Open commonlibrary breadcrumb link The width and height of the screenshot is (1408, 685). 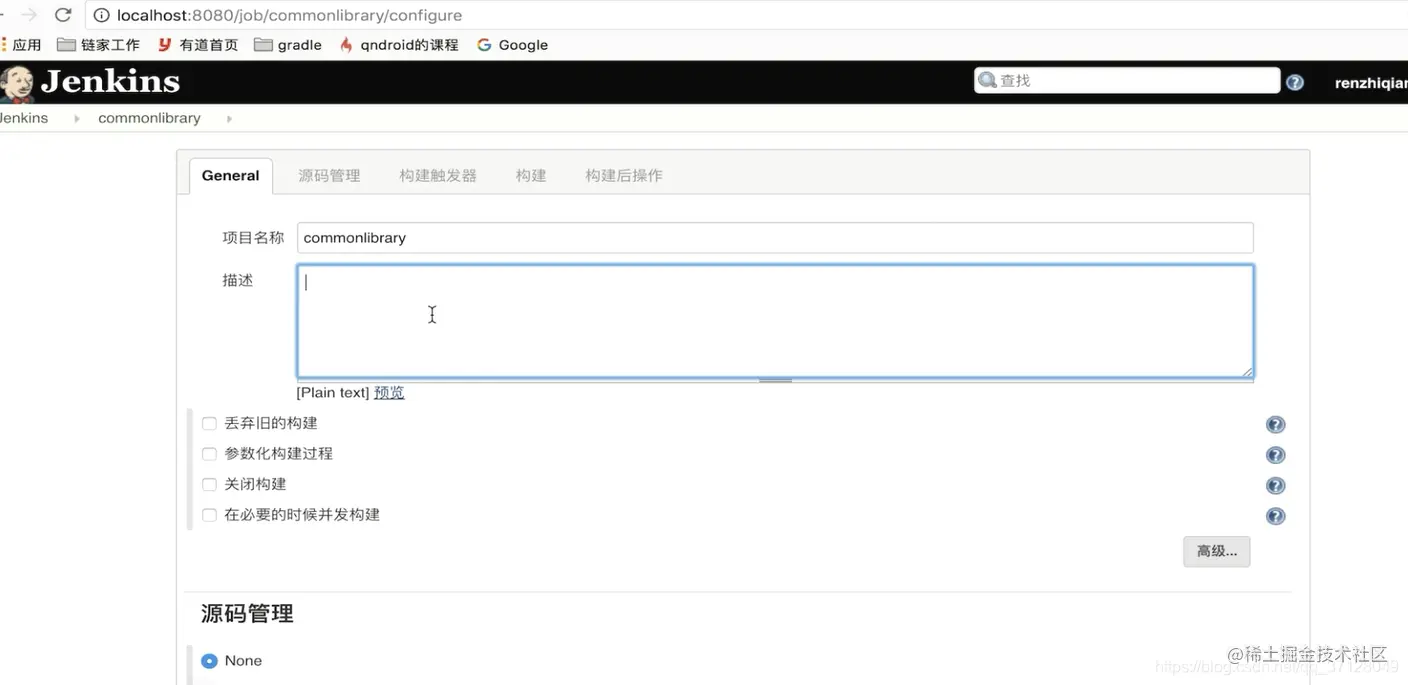pyautogui.click(x=149, y=118)
